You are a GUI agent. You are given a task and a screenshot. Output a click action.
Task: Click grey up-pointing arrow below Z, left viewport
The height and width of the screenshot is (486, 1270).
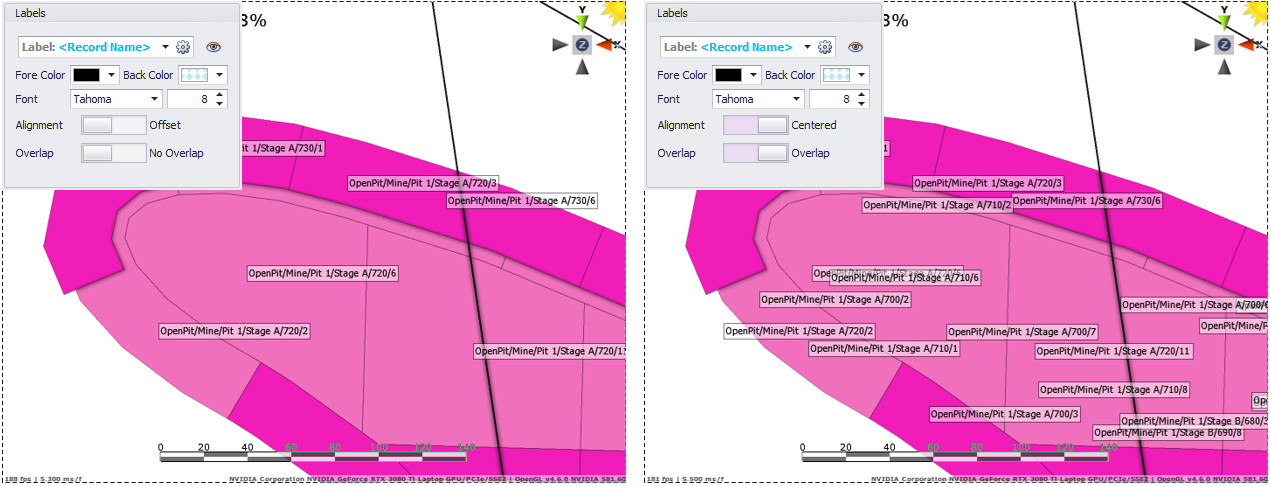(x=582, y=67)
